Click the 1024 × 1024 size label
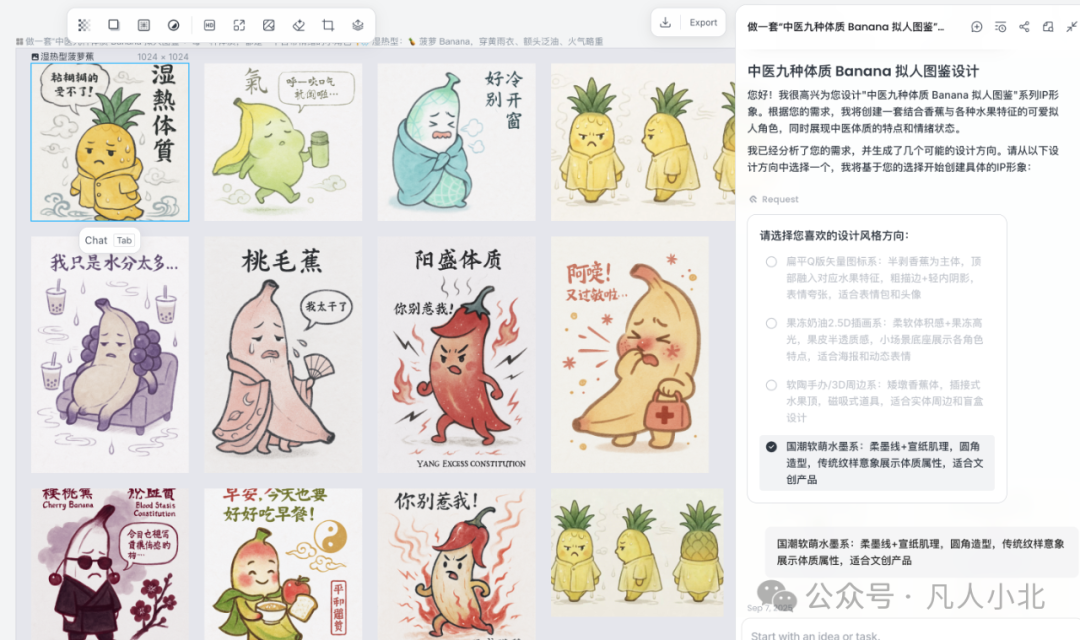Image resolution: width=1080 pixels, height=640 pixels. [163, 56]
